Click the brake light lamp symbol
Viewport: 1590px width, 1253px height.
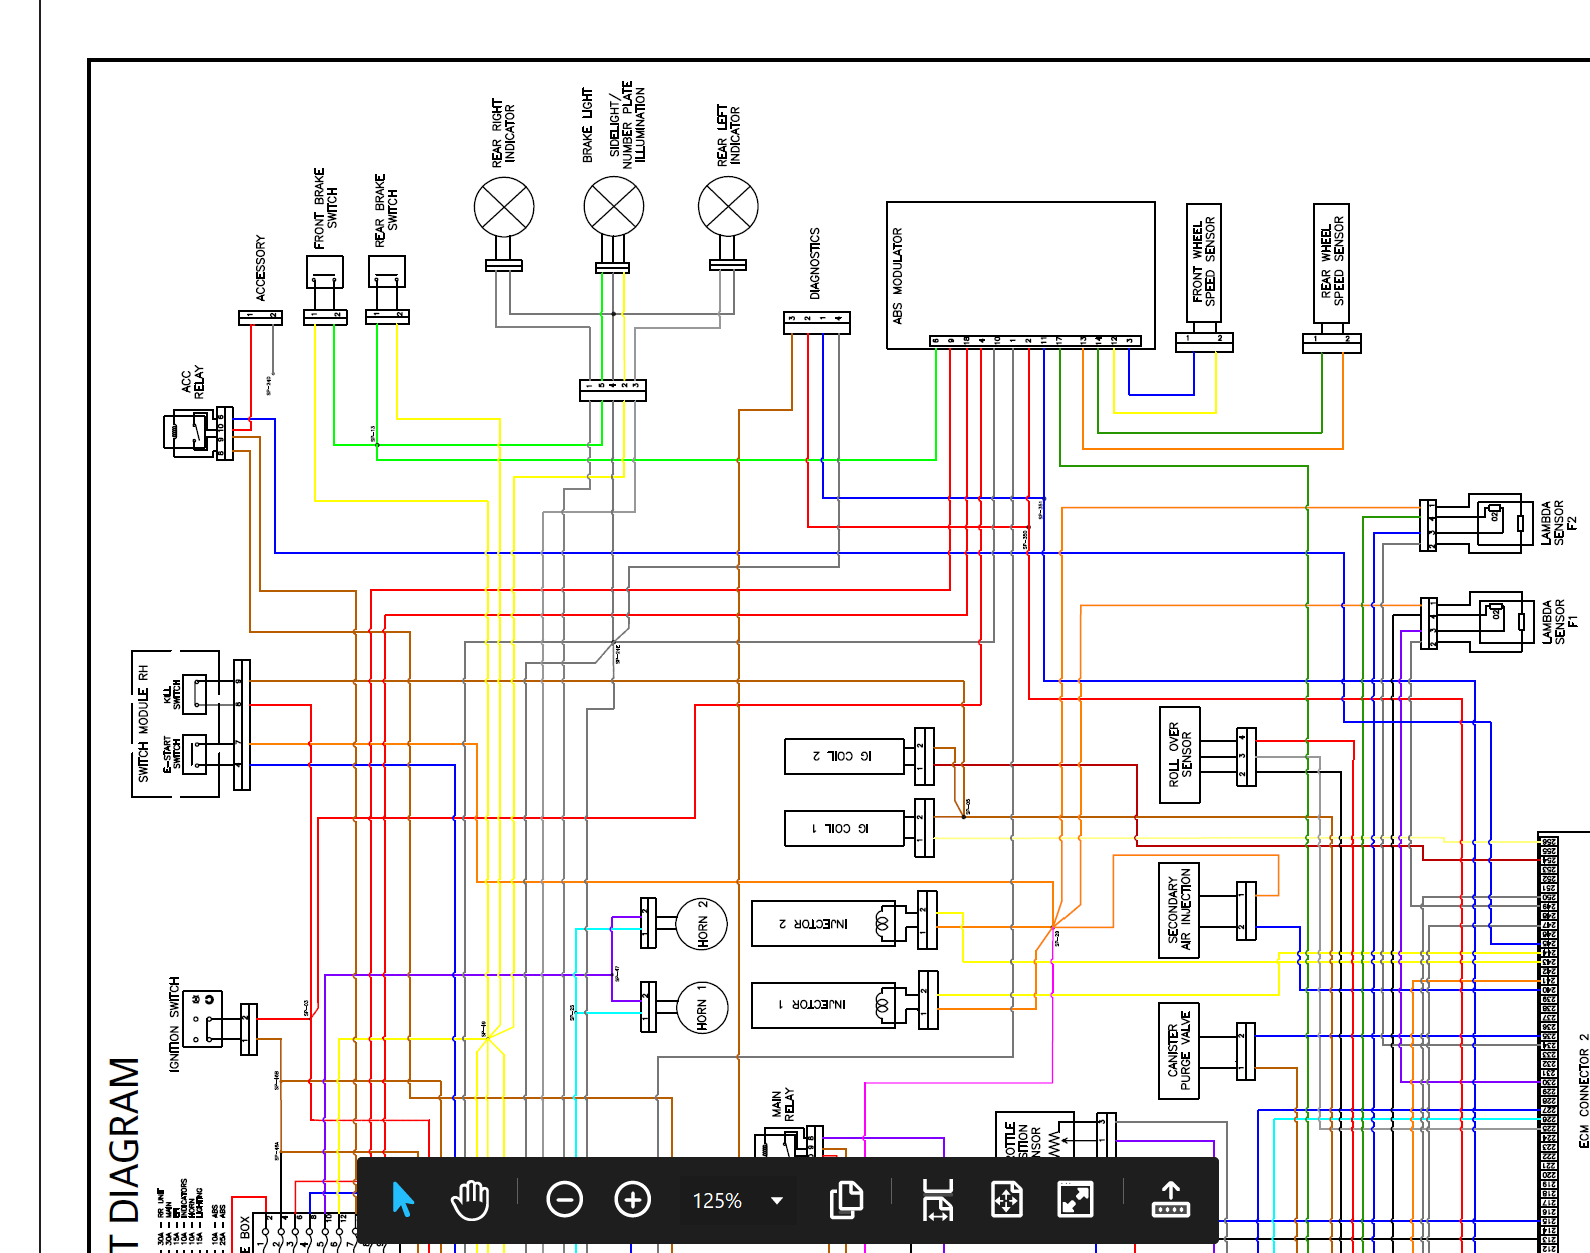point(613,206)
